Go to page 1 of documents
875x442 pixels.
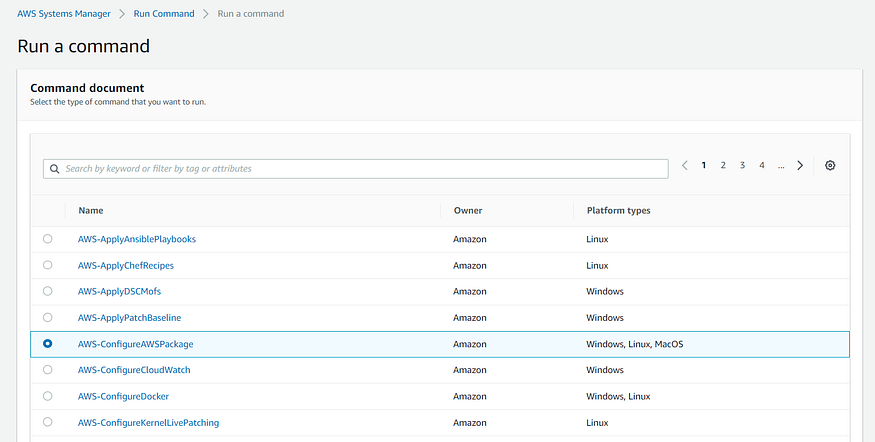pos(704,165)
